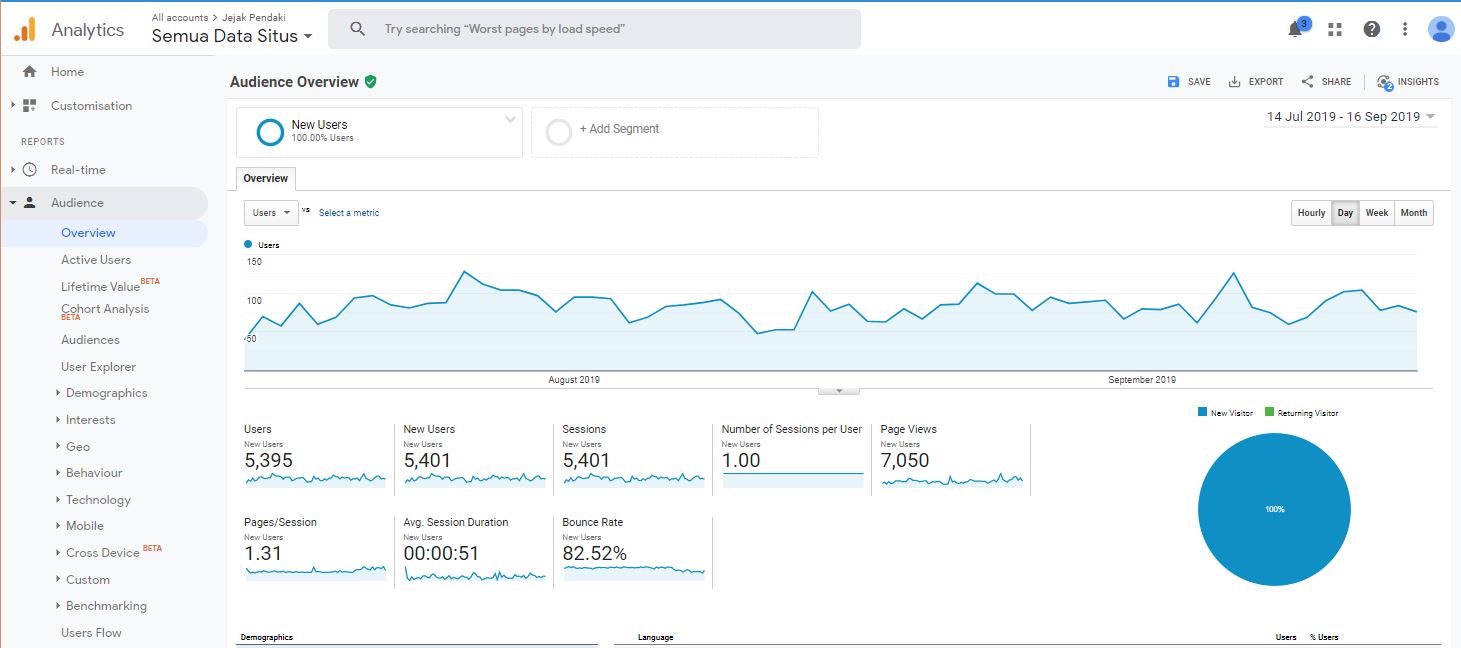Expand the Geo submenu

tap(58, 447)
